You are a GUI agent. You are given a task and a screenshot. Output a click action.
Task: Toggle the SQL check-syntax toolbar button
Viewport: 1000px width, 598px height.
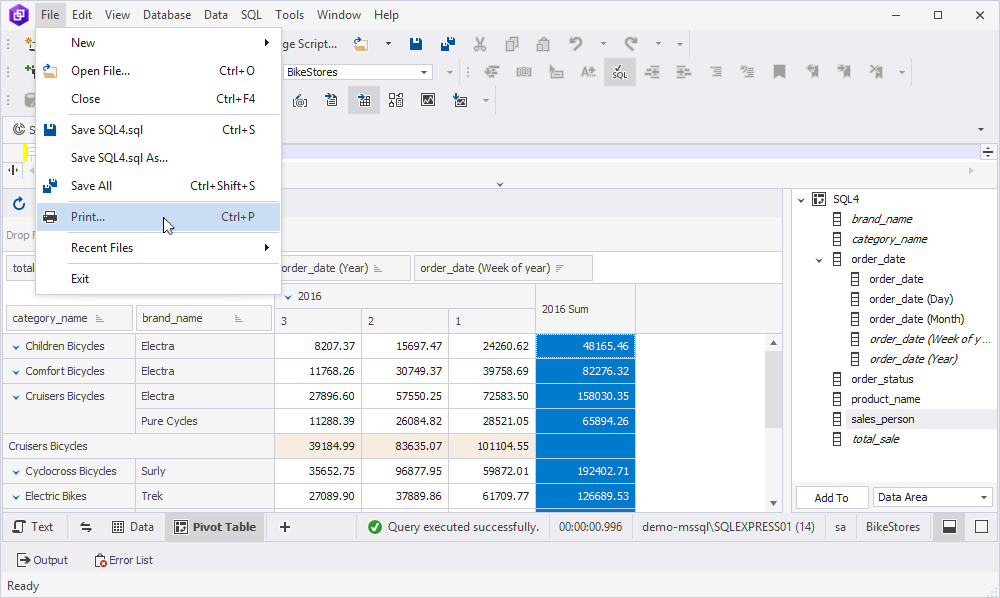pyautogui.click(x=620, y=72)
